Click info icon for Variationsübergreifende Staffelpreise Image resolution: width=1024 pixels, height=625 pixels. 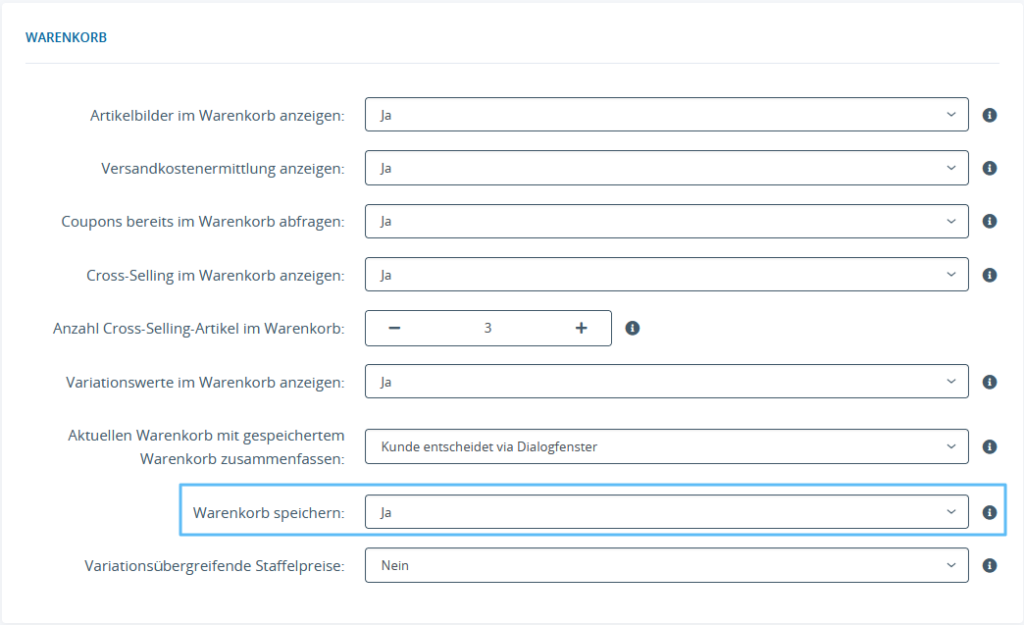coord(989,564)
